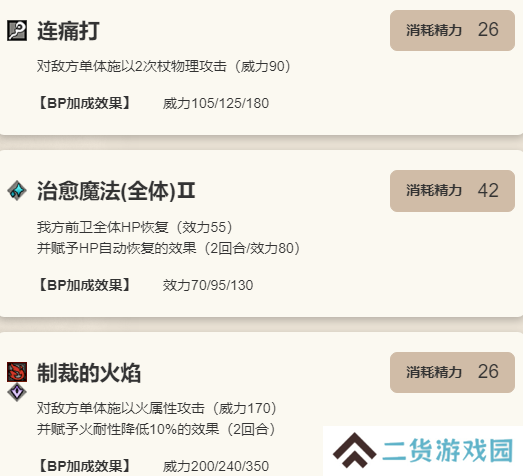
Task: Click the 【BP加成效果】 label under 治愈魔法
Action: pos(84,285)
